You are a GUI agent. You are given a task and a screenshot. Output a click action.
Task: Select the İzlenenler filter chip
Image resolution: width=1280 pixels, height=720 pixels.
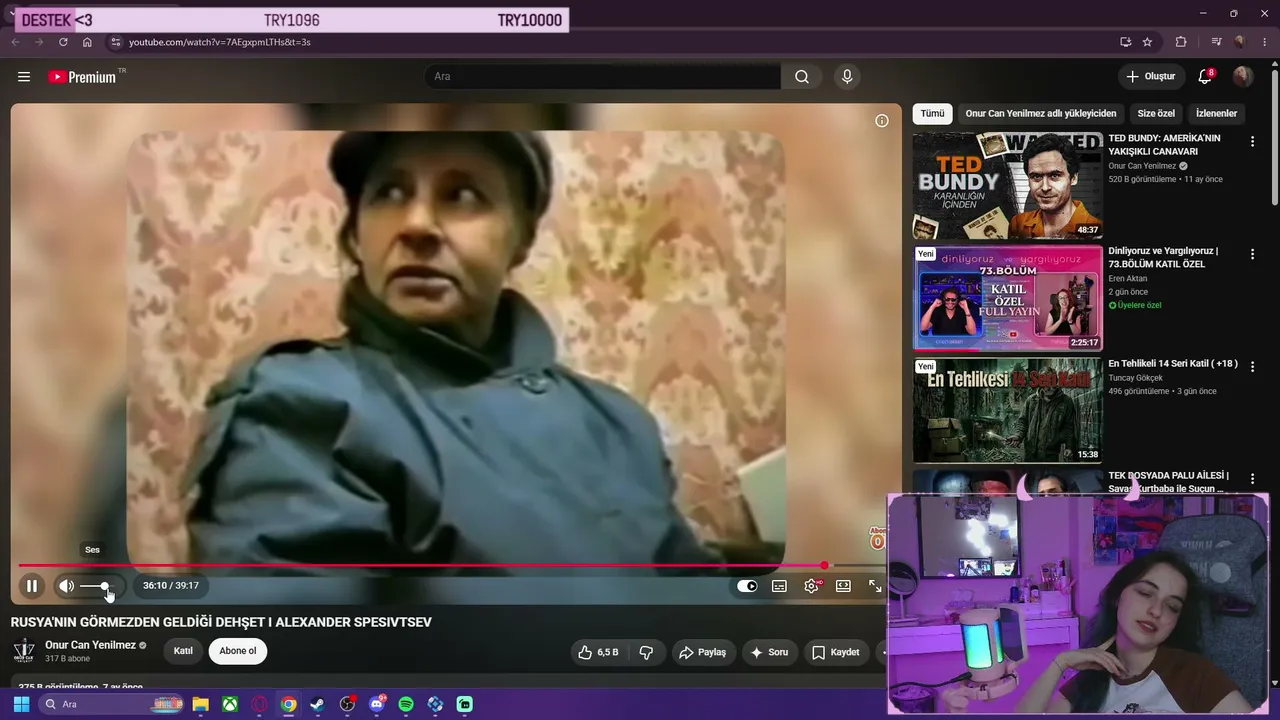[1217, 113]
